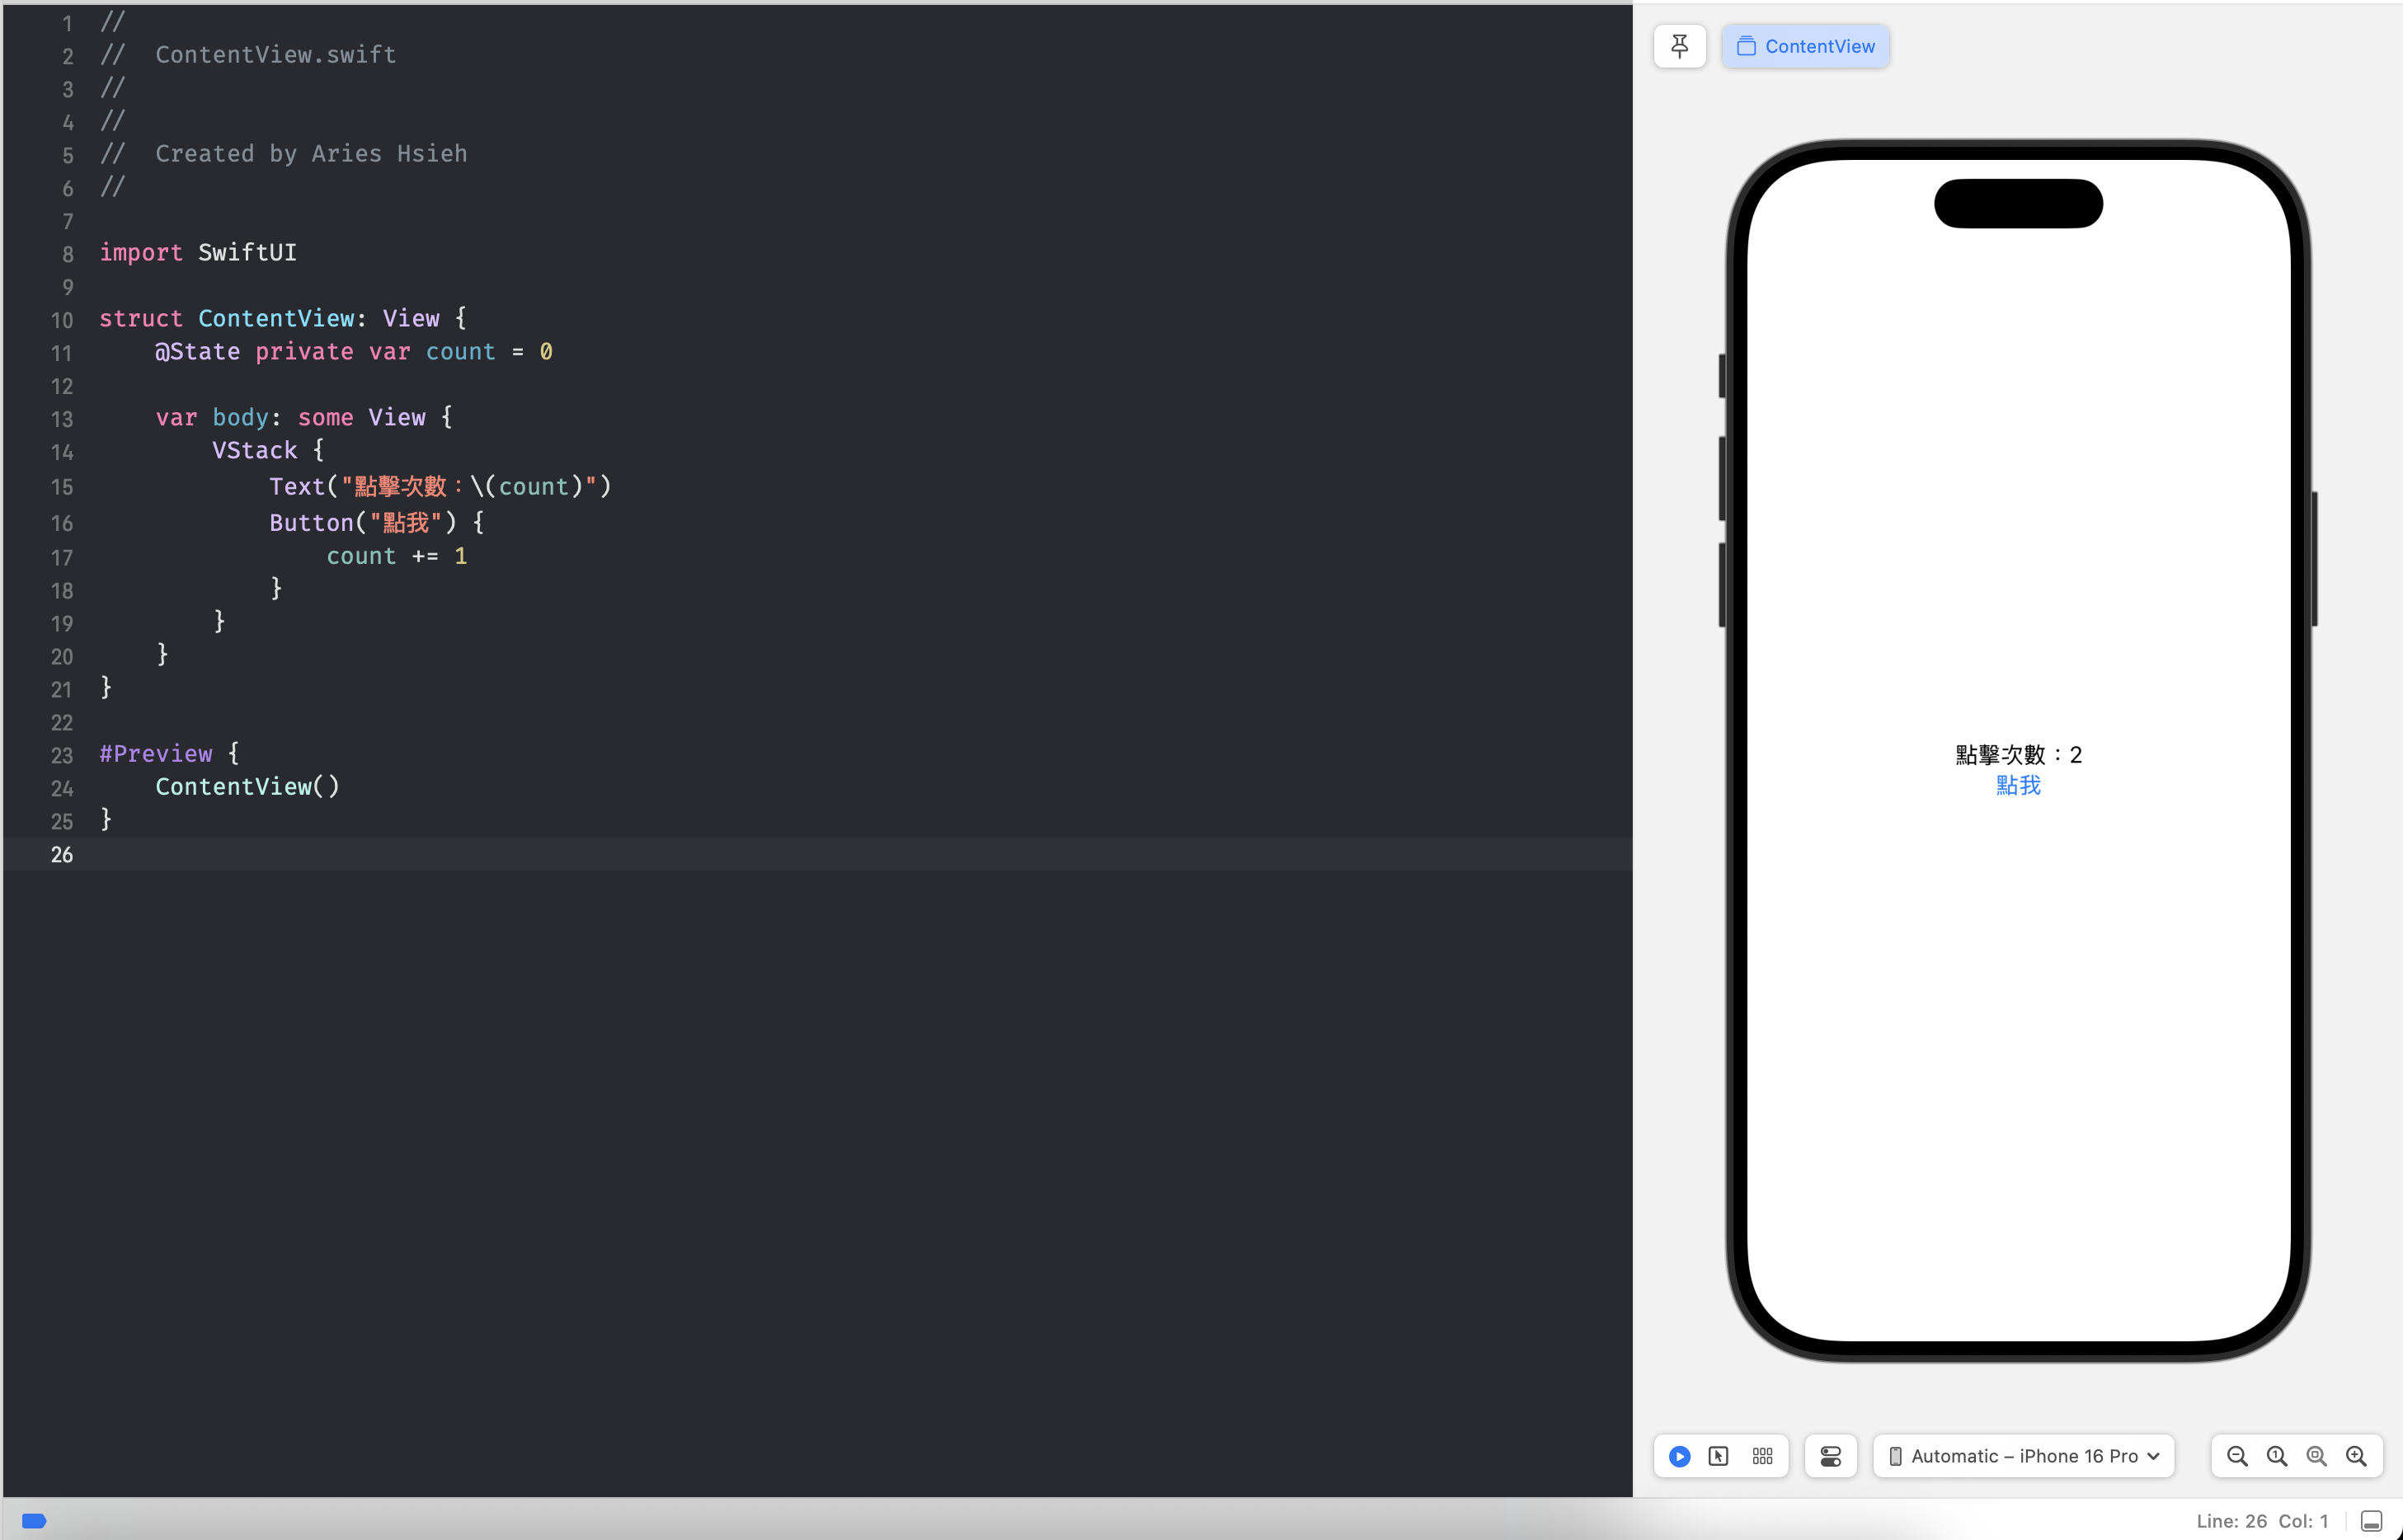Toggle the debug area panel
The height and width of the screenshot is (1540, 2403).
click(2371, 1521)
